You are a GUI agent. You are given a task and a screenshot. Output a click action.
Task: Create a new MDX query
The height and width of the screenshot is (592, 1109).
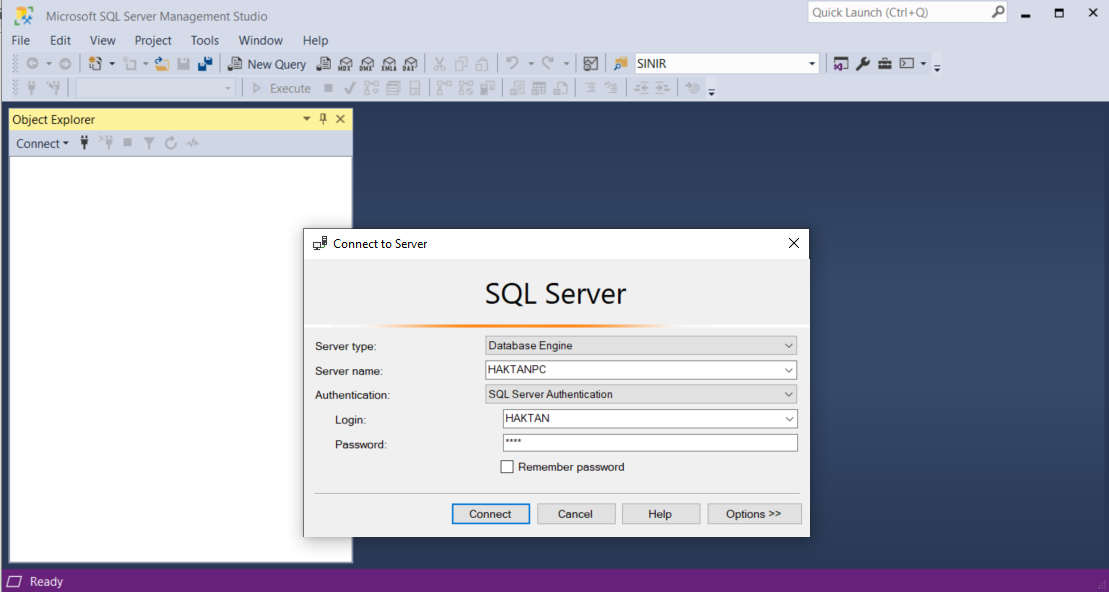coord(345,63)
